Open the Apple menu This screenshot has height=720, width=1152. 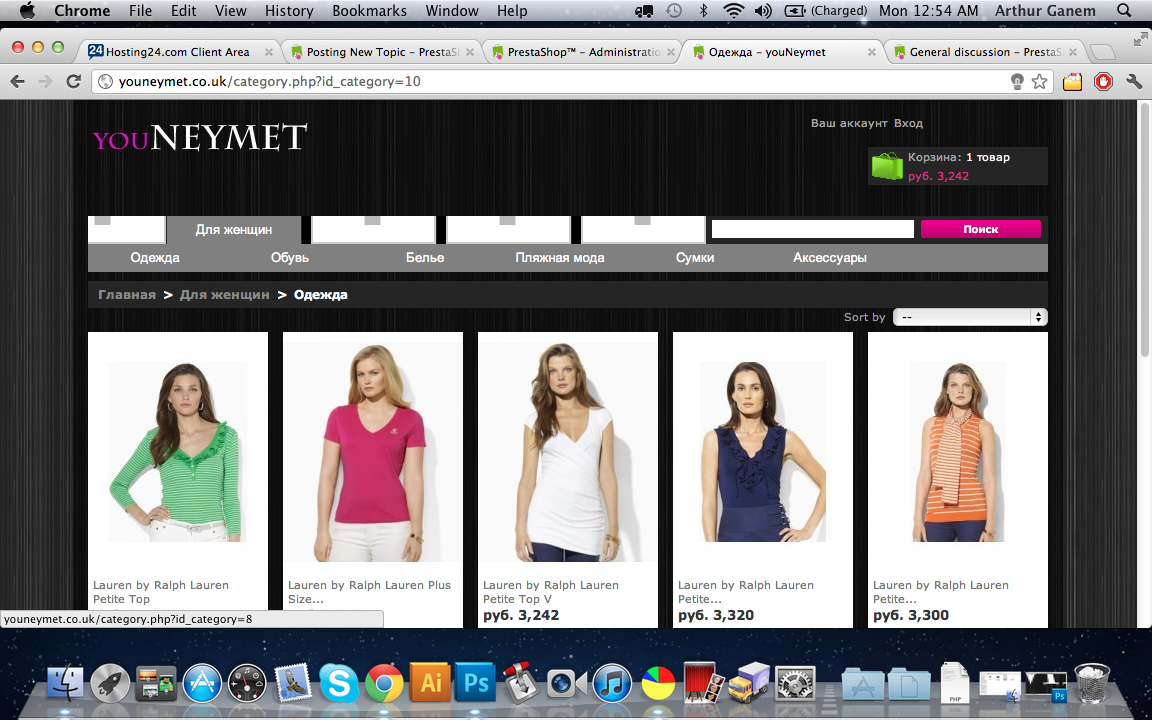27,10
